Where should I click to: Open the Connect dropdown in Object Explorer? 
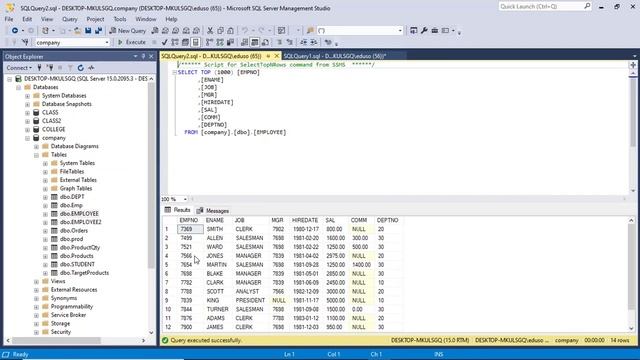tap(19, 68)
